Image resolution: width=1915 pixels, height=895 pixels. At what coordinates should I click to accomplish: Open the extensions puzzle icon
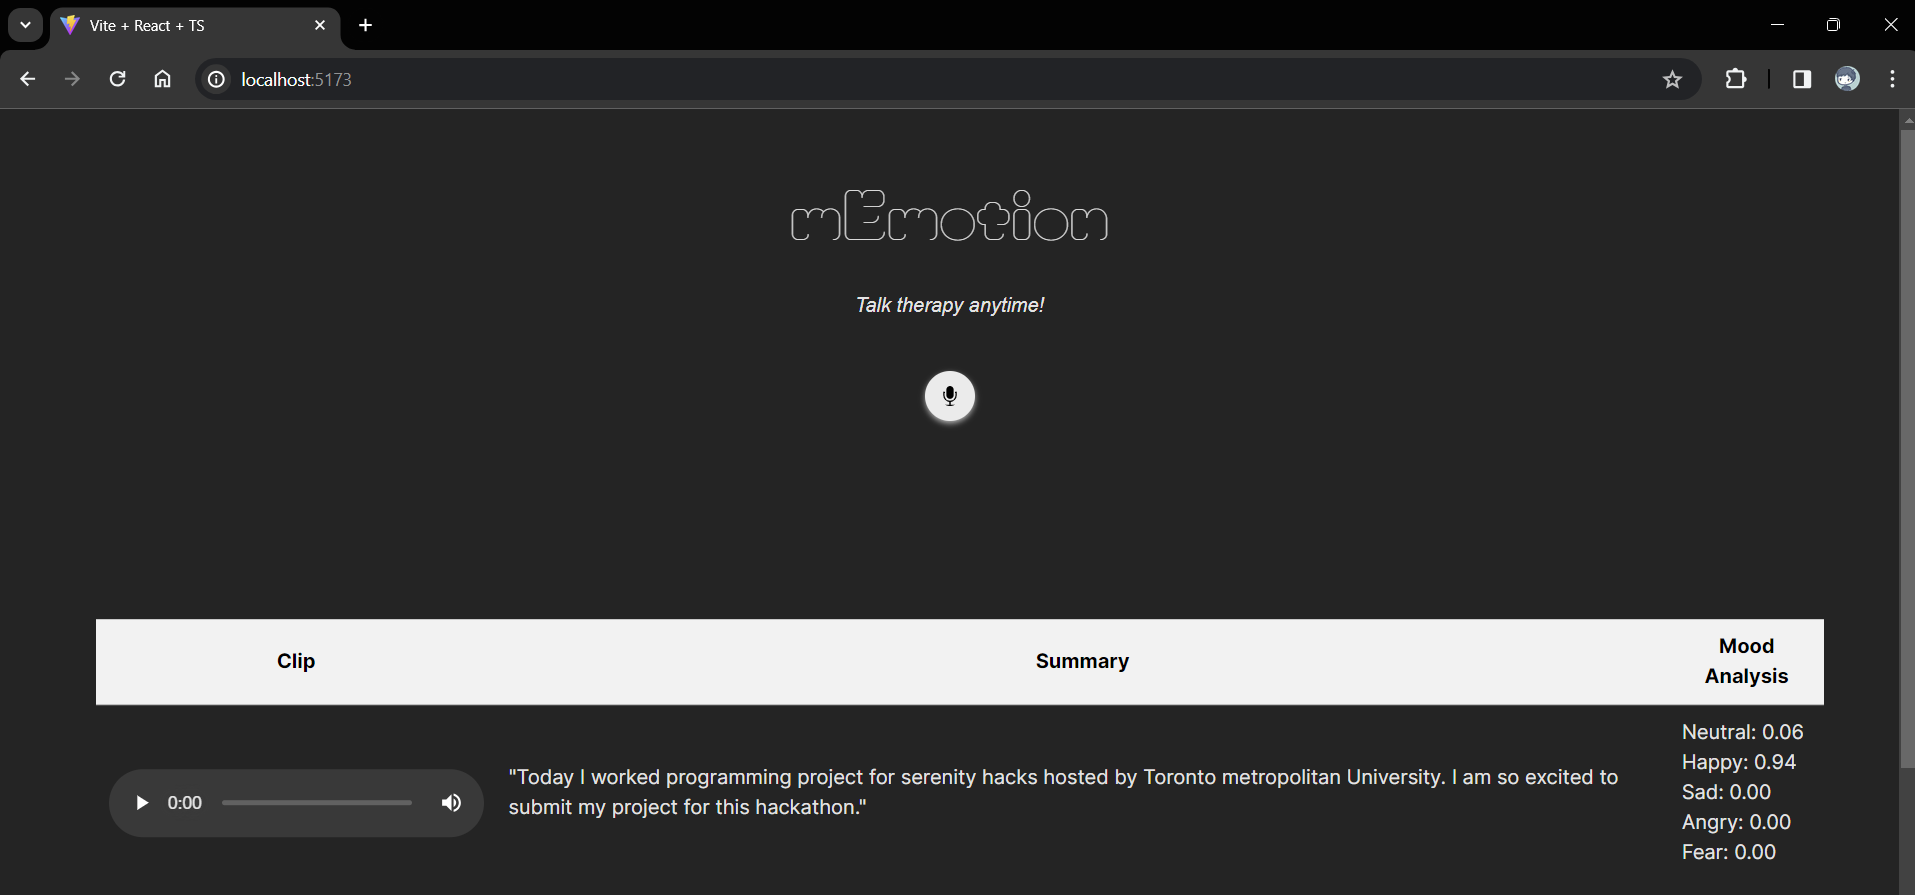(1736, 79)
